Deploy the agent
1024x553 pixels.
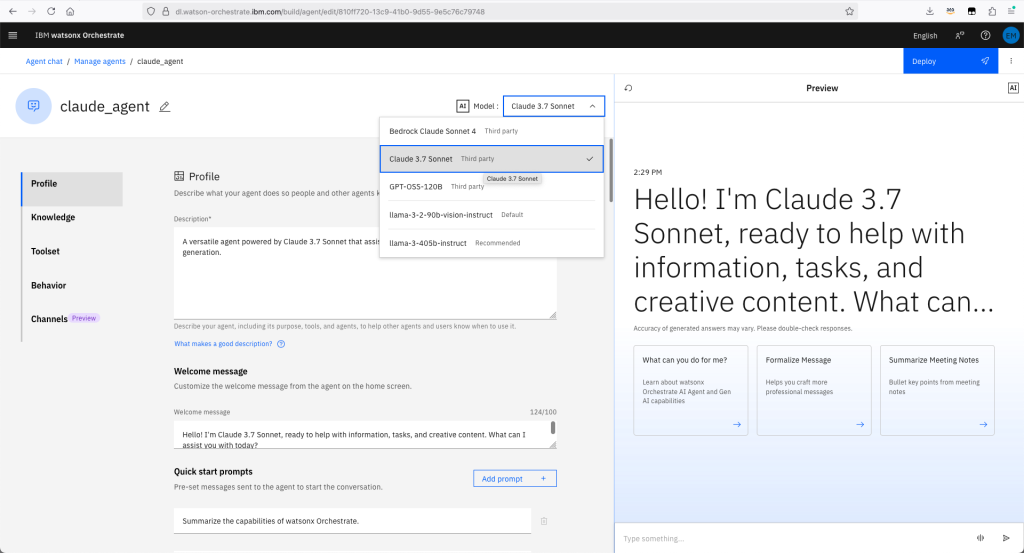pos(950,61)
